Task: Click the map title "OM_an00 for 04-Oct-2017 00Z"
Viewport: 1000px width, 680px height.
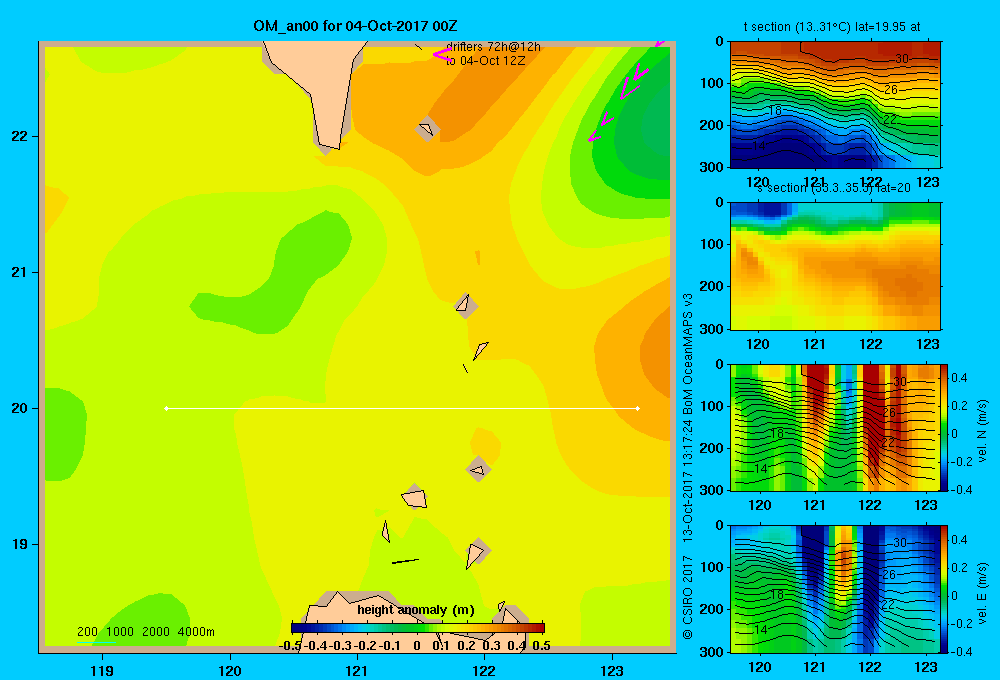Action: [355, 26]
